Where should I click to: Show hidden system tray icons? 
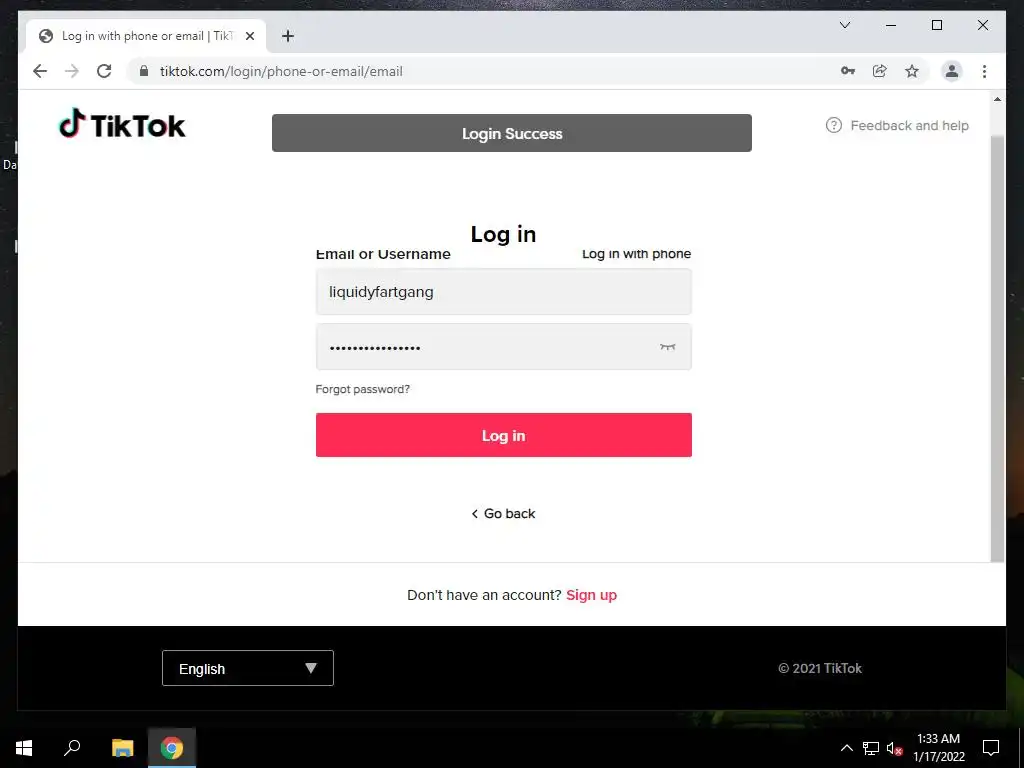[x=846, y=748]
